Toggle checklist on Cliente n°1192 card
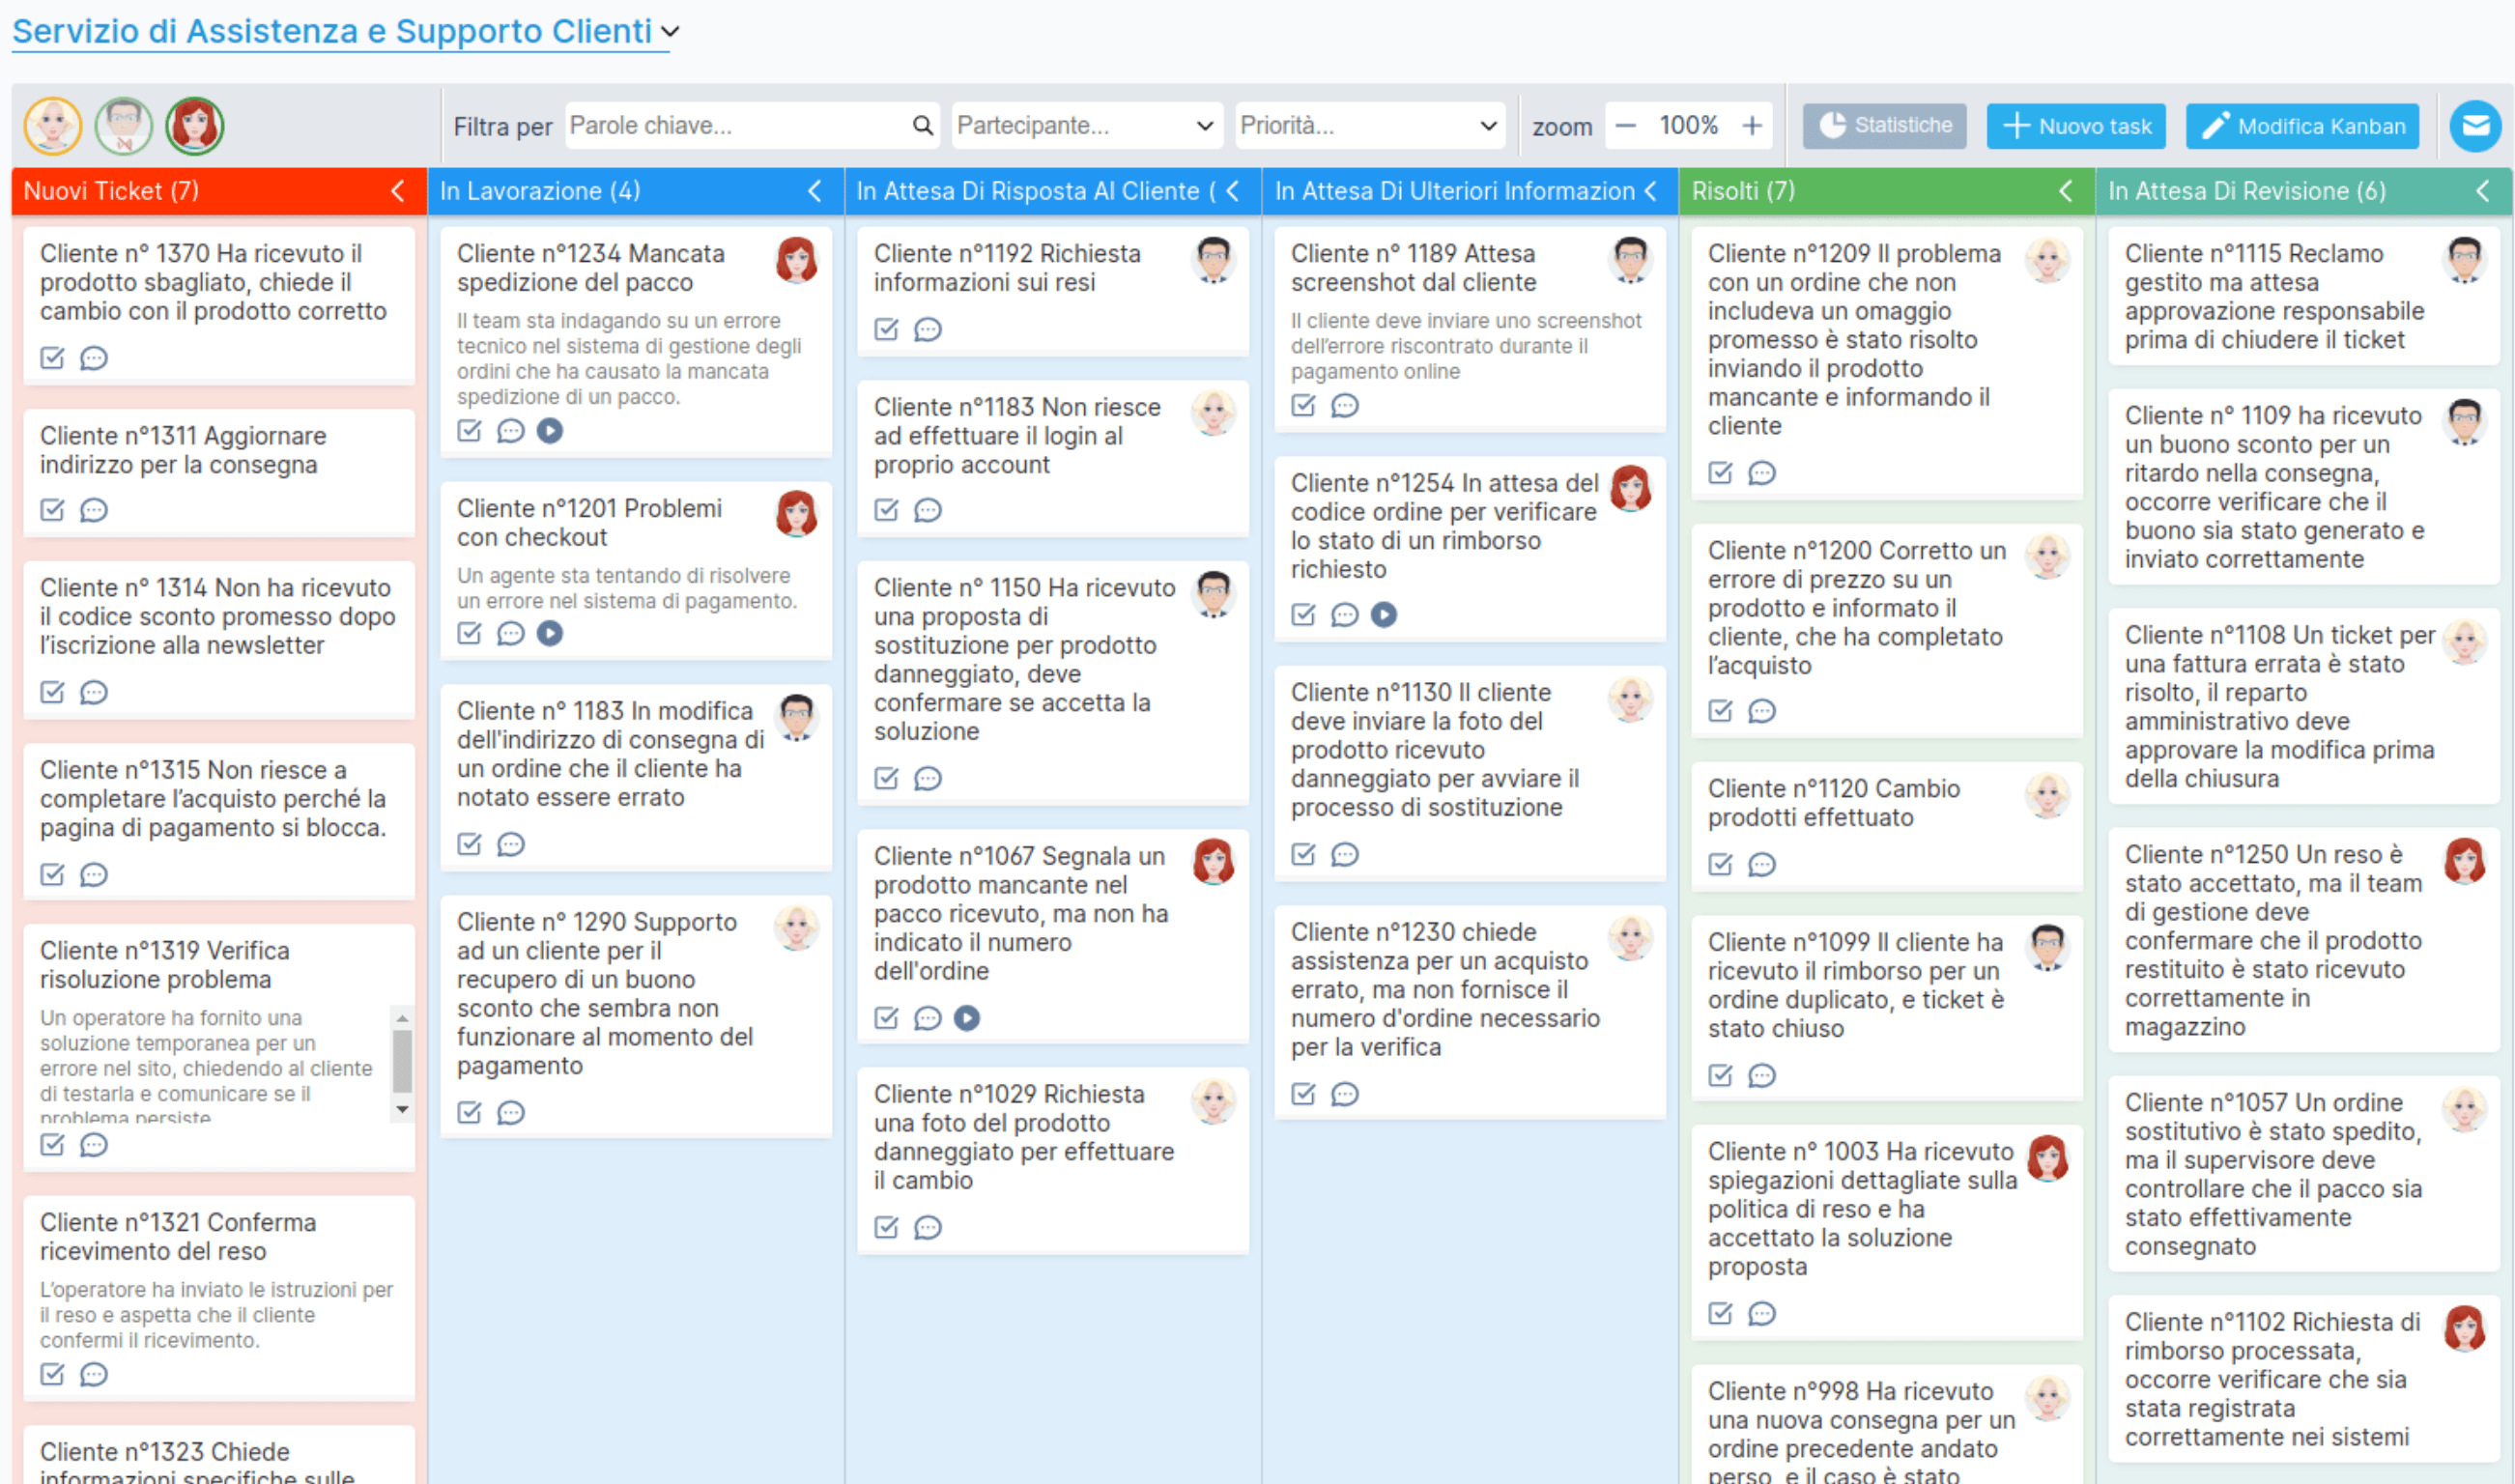This screenshot has width=2515, height=1484. pos(886,329)
